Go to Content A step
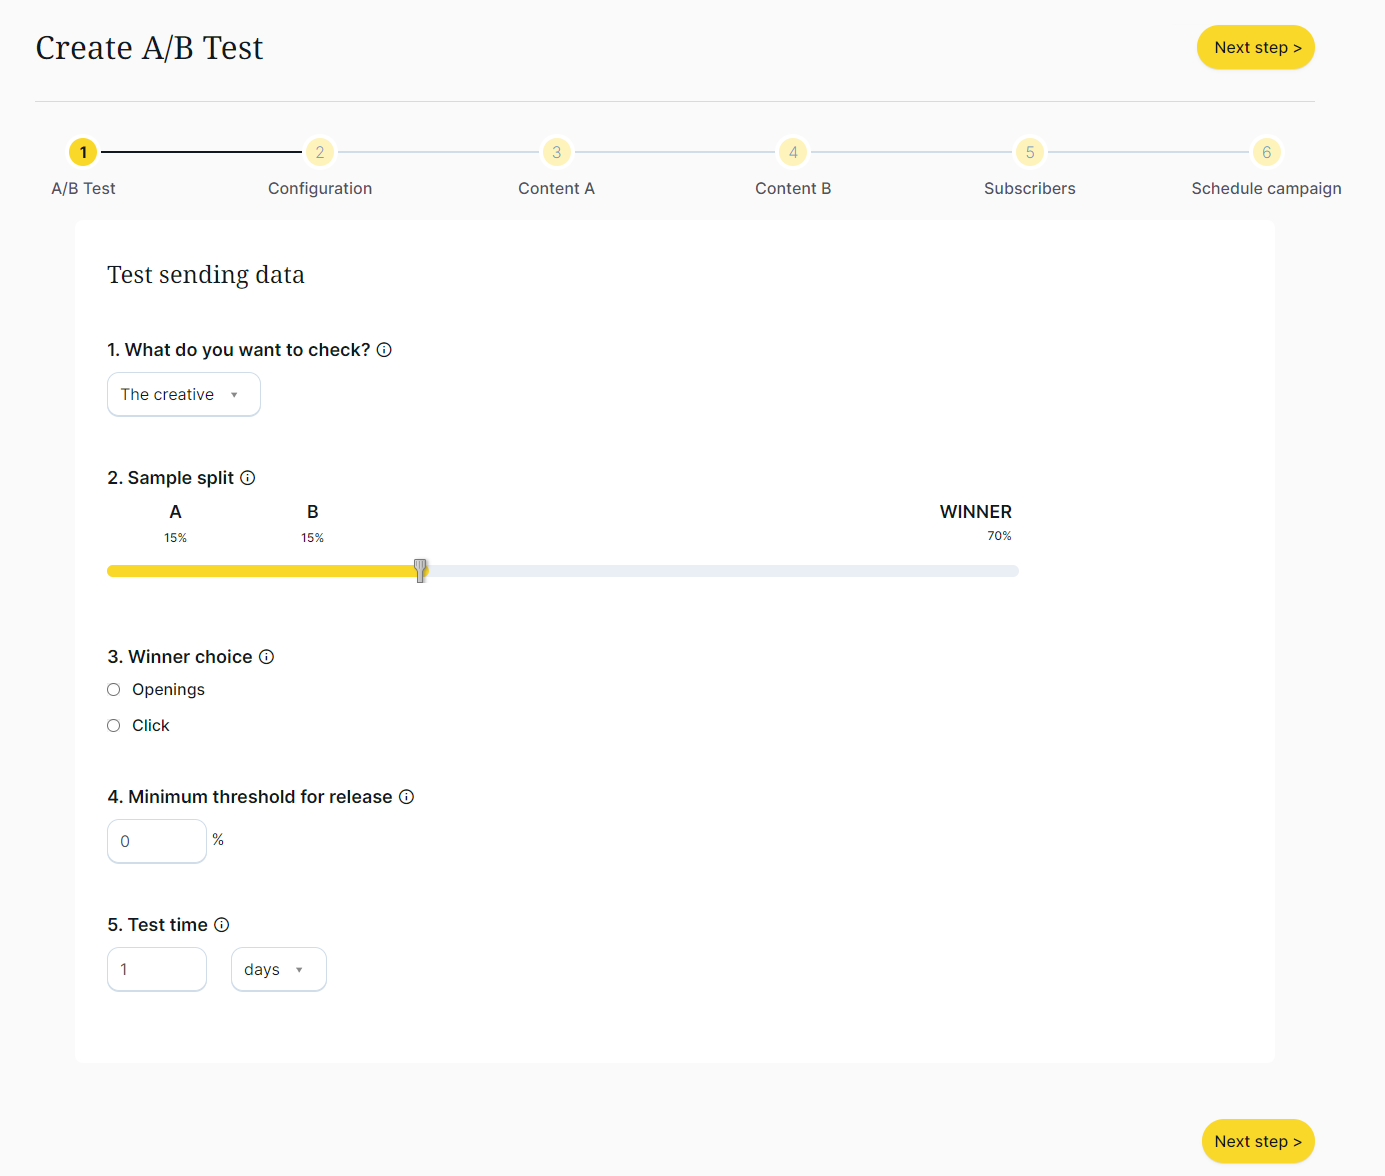 click(x=556, y=152)
